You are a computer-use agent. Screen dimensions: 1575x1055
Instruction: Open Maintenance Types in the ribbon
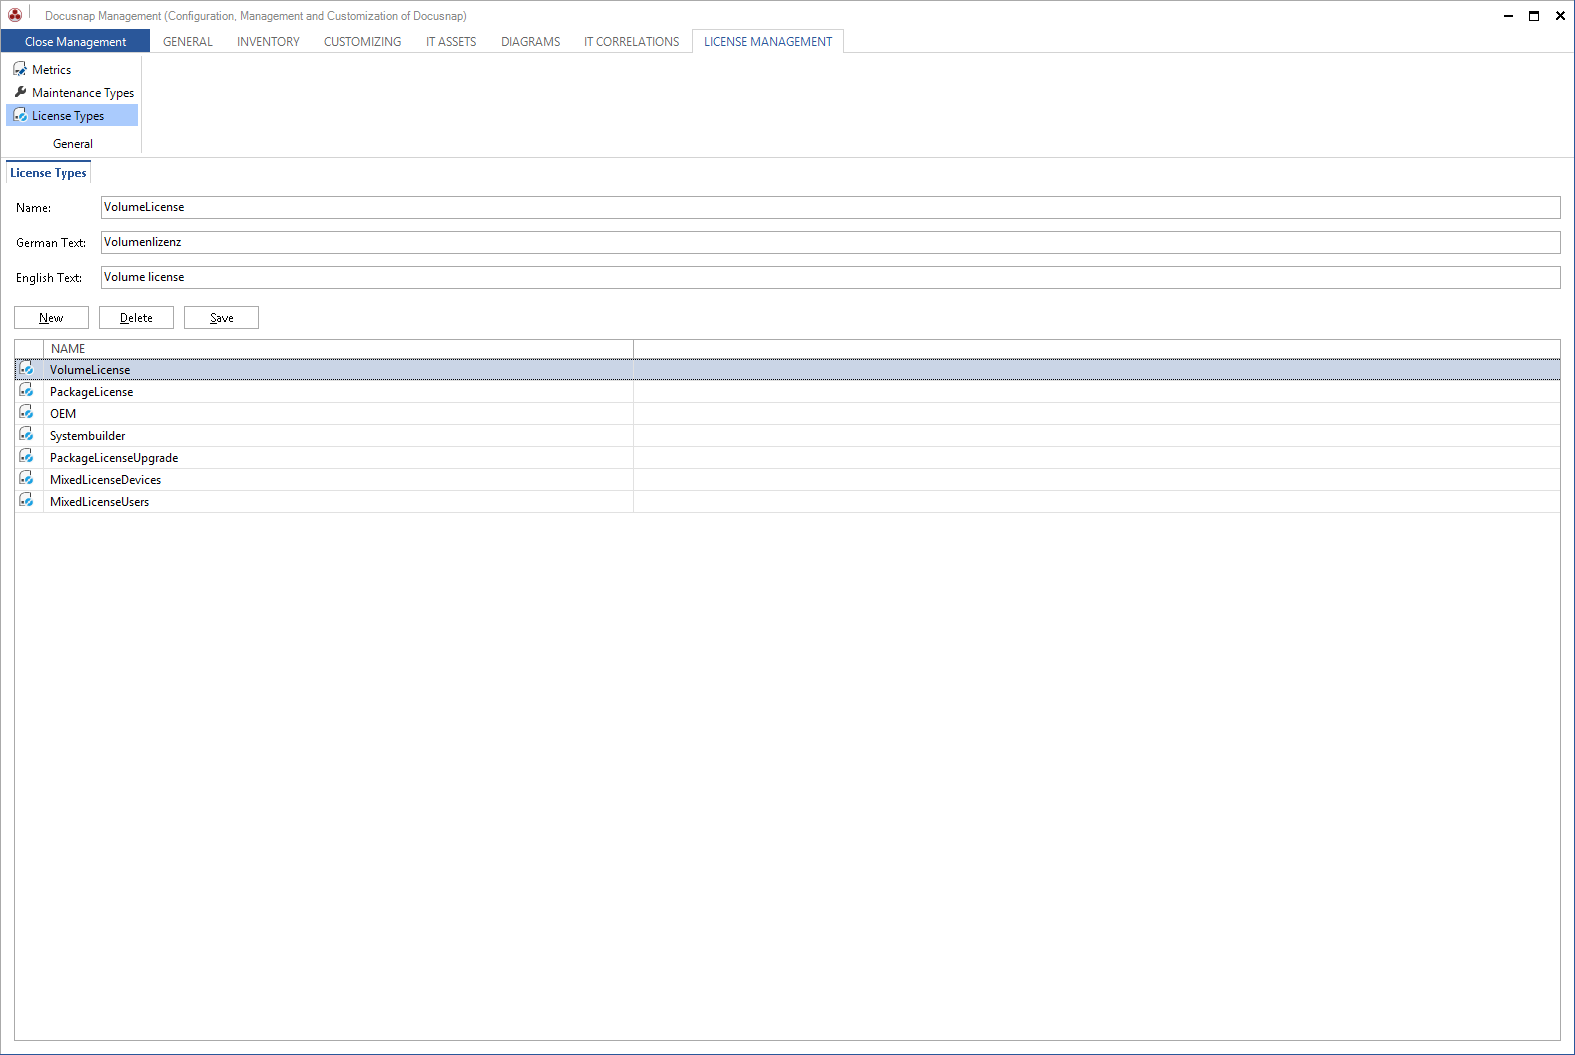coord(73,92)
